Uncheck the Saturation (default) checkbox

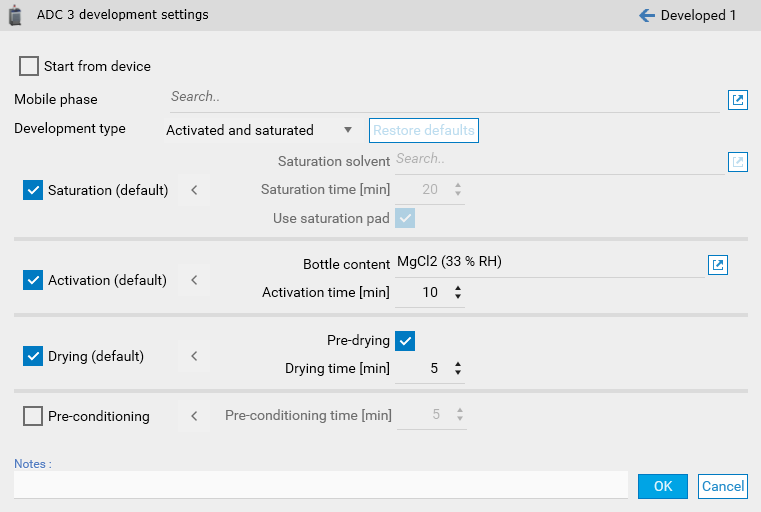(33, 190)
